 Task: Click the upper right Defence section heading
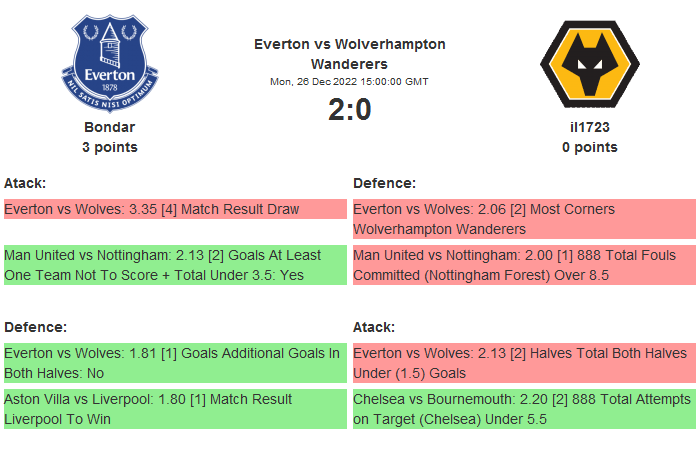click(x=384, y=183)
